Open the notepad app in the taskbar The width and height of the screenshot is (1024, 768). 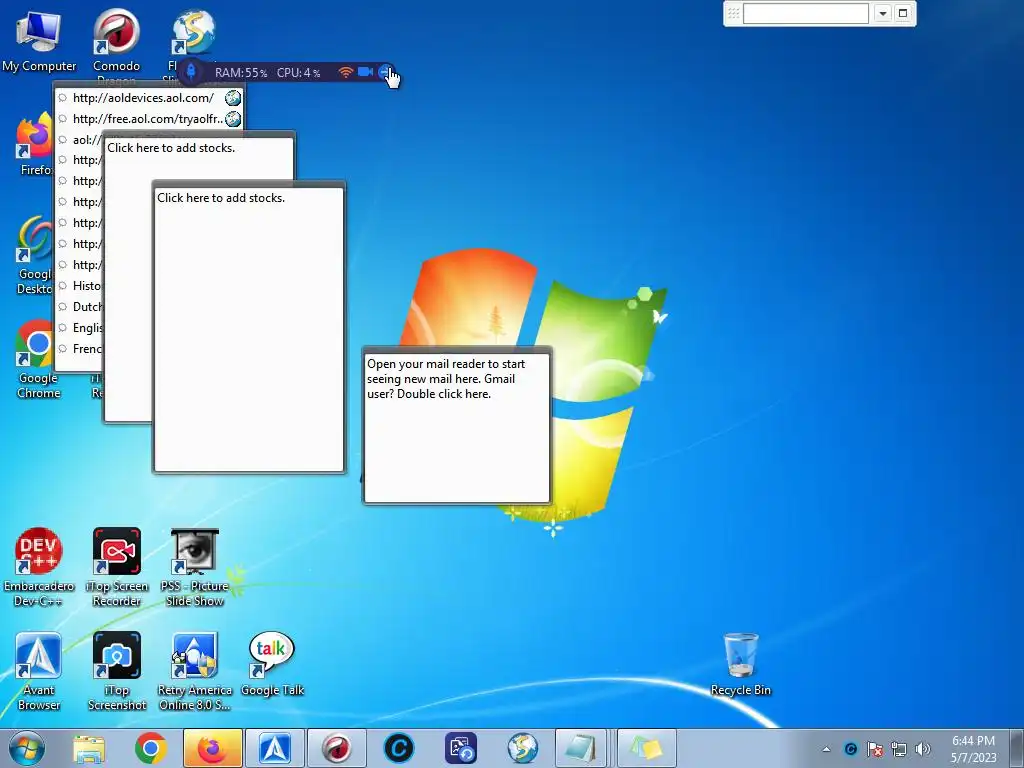581,748
